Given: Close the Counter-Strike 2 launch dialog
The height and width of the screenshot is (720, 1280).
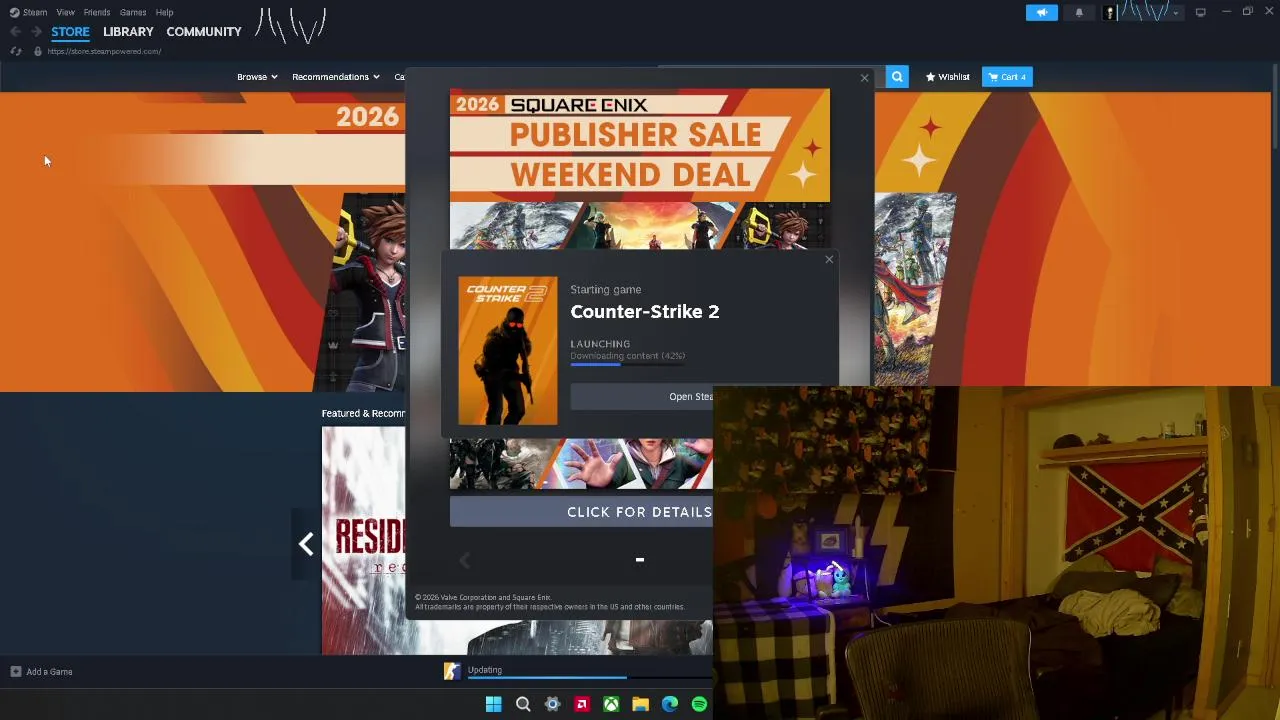Looking at the screenshot, I should [x=829, y=260].
